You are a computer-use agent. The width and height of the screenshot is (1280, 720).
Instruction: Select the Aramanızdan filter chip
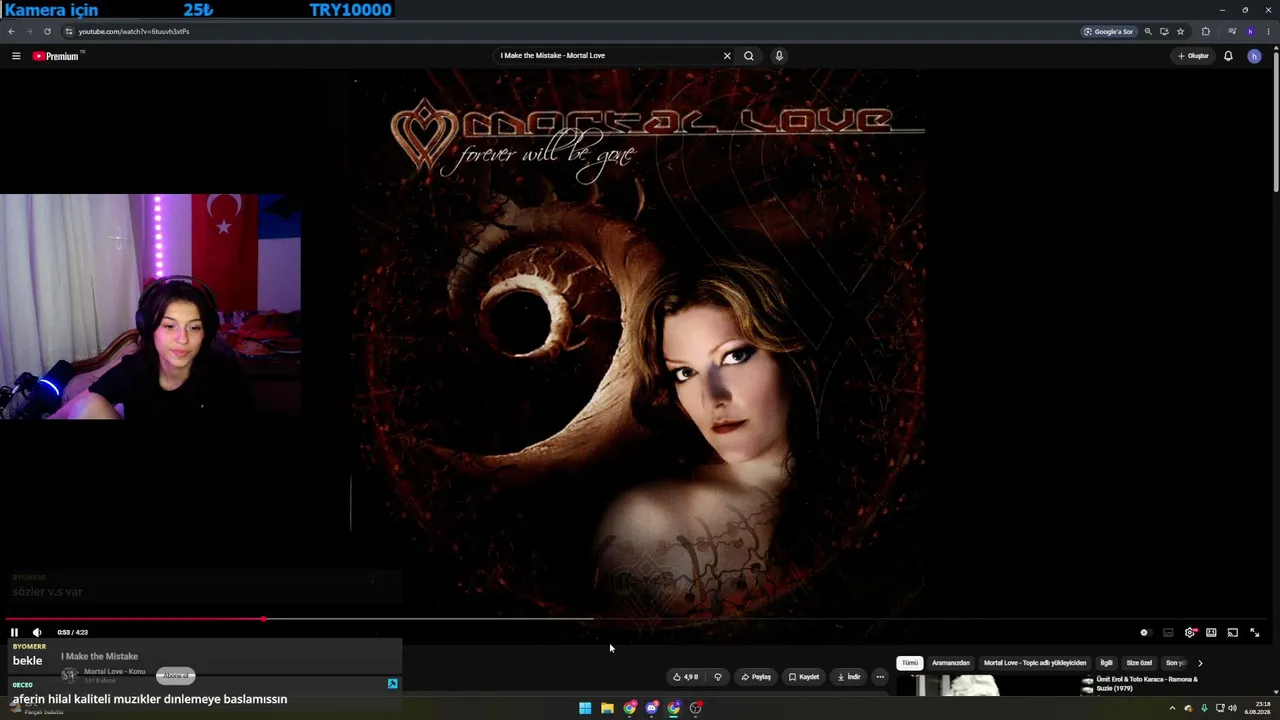951,663
